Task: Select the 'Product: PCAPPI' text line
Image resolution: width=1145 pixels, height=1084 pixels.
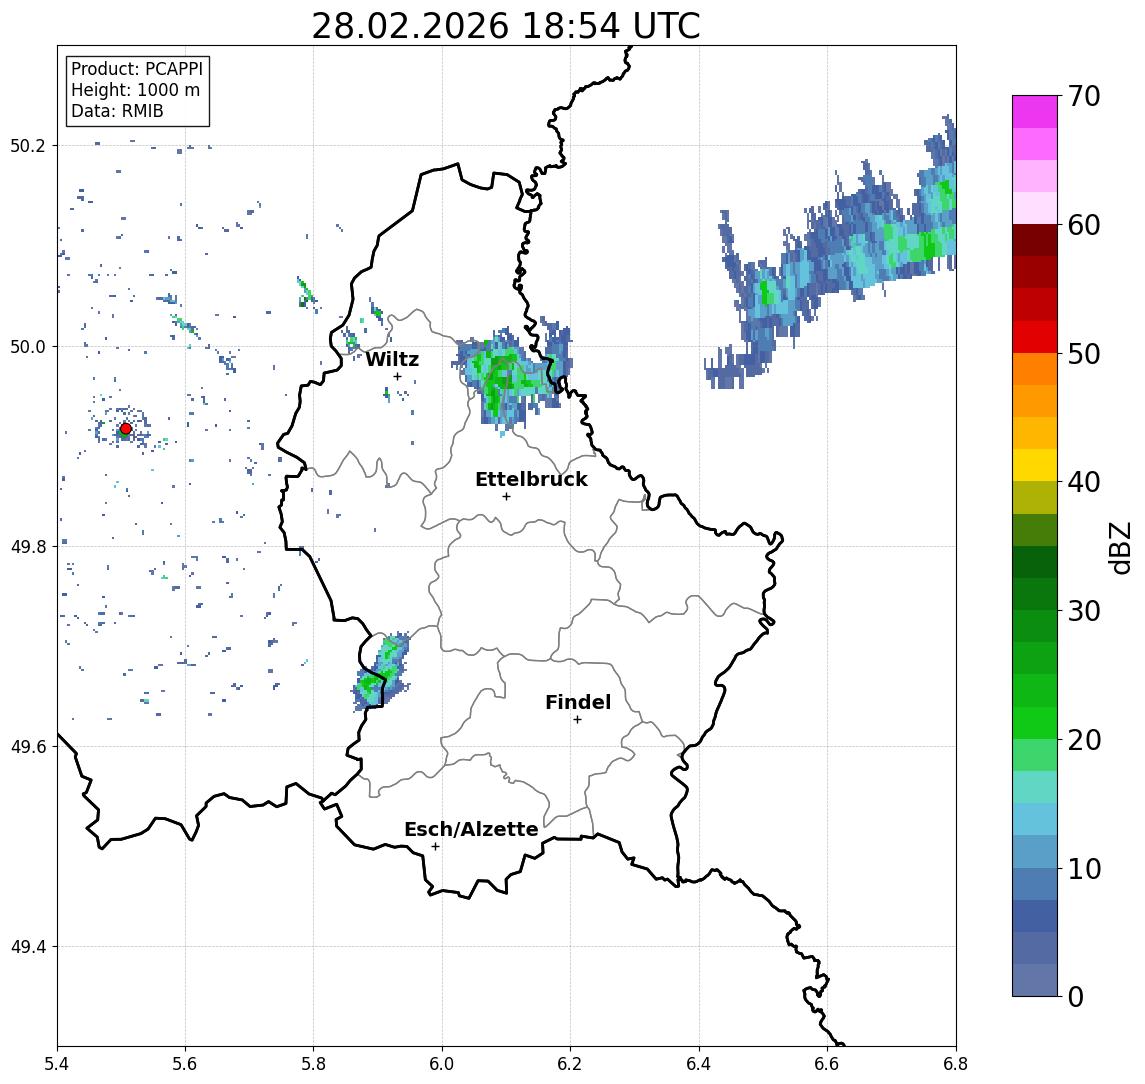Action: tap(137, 69)
